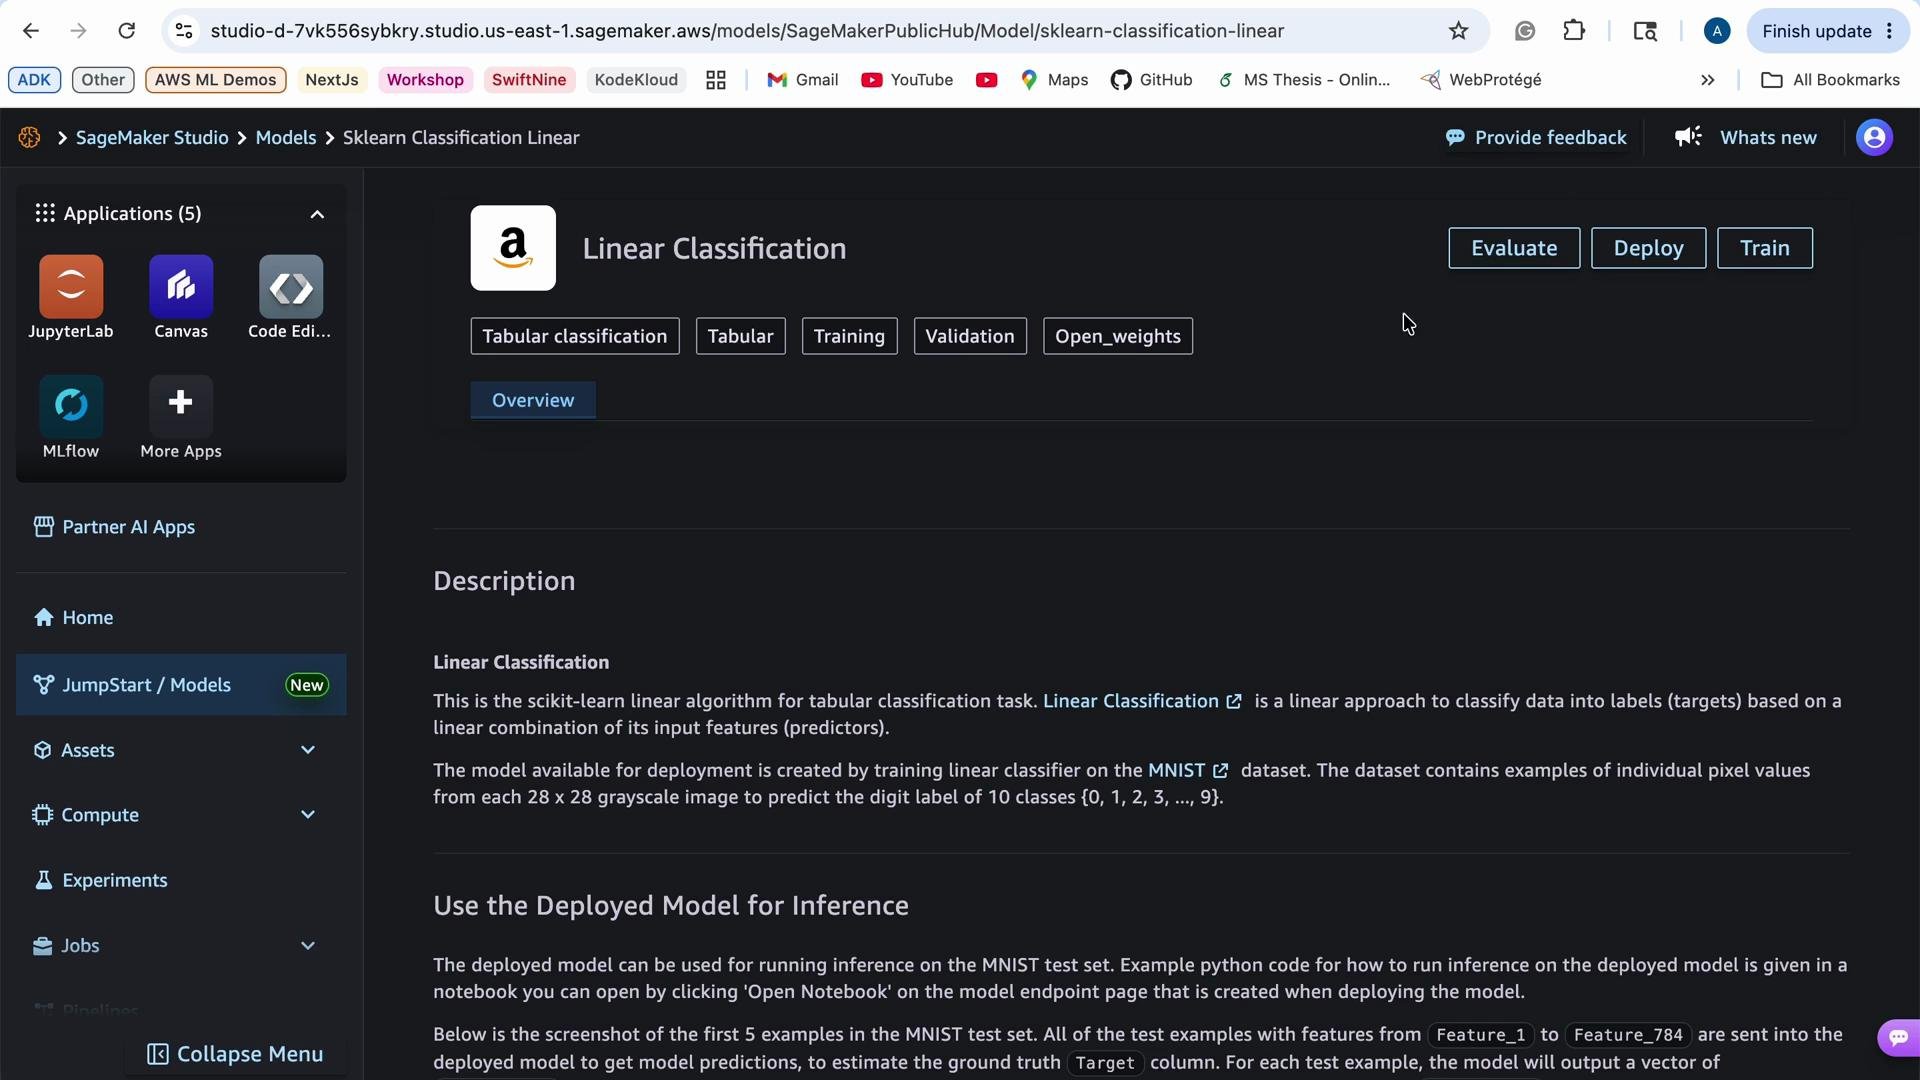Open the media search icon in toolbar
The height and width of the screenshot is (1080, 1920).
[1645, 31]
